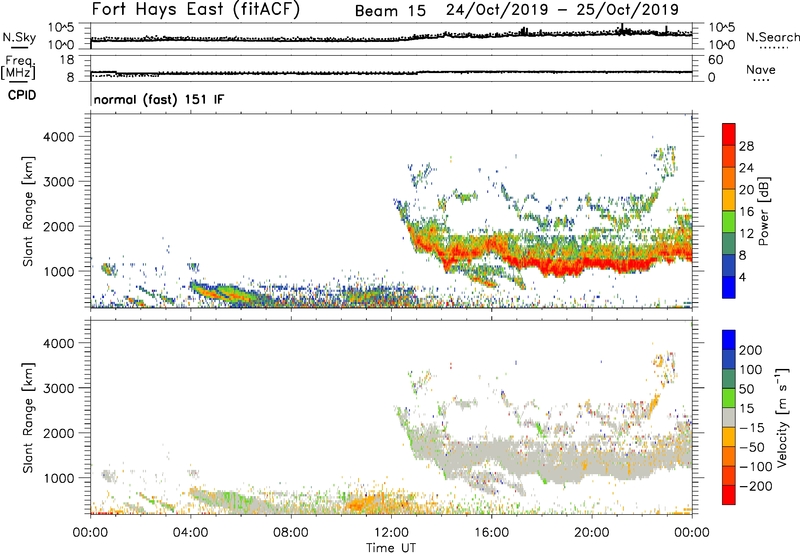Click the '-200' tick on the velocity scale

coord(756,486)
